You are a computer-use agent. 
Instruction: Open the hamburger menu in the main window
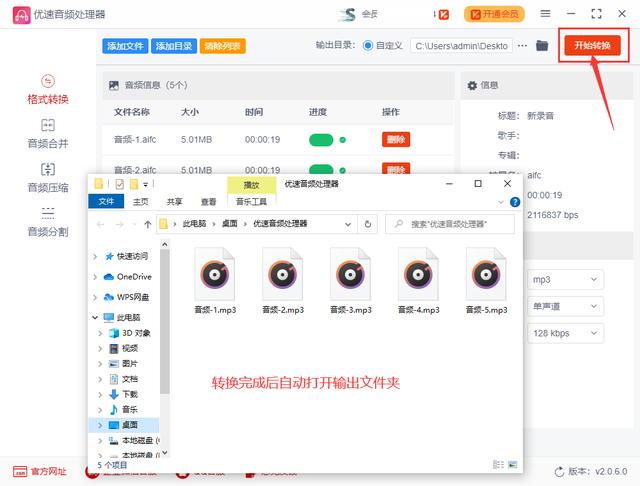(x=545, y=14)
